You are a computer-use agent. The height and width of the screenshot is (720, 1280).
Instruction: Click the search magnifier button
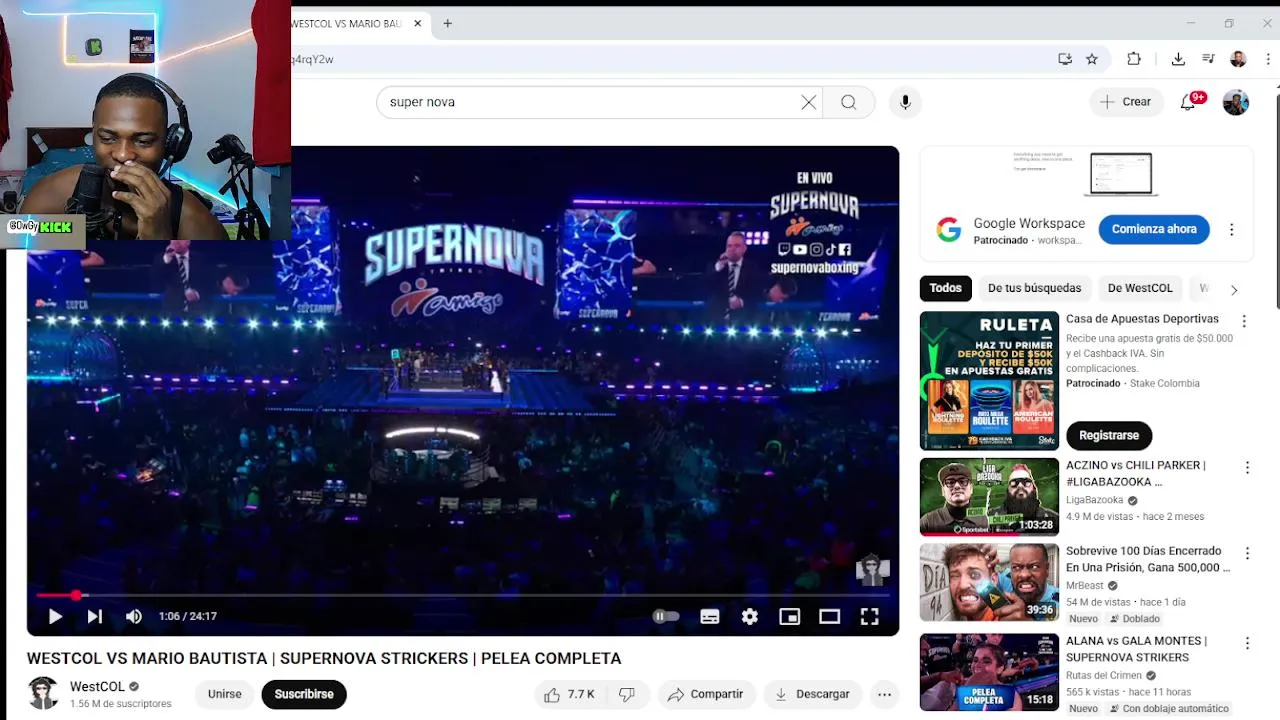click(x=848, y=102)
